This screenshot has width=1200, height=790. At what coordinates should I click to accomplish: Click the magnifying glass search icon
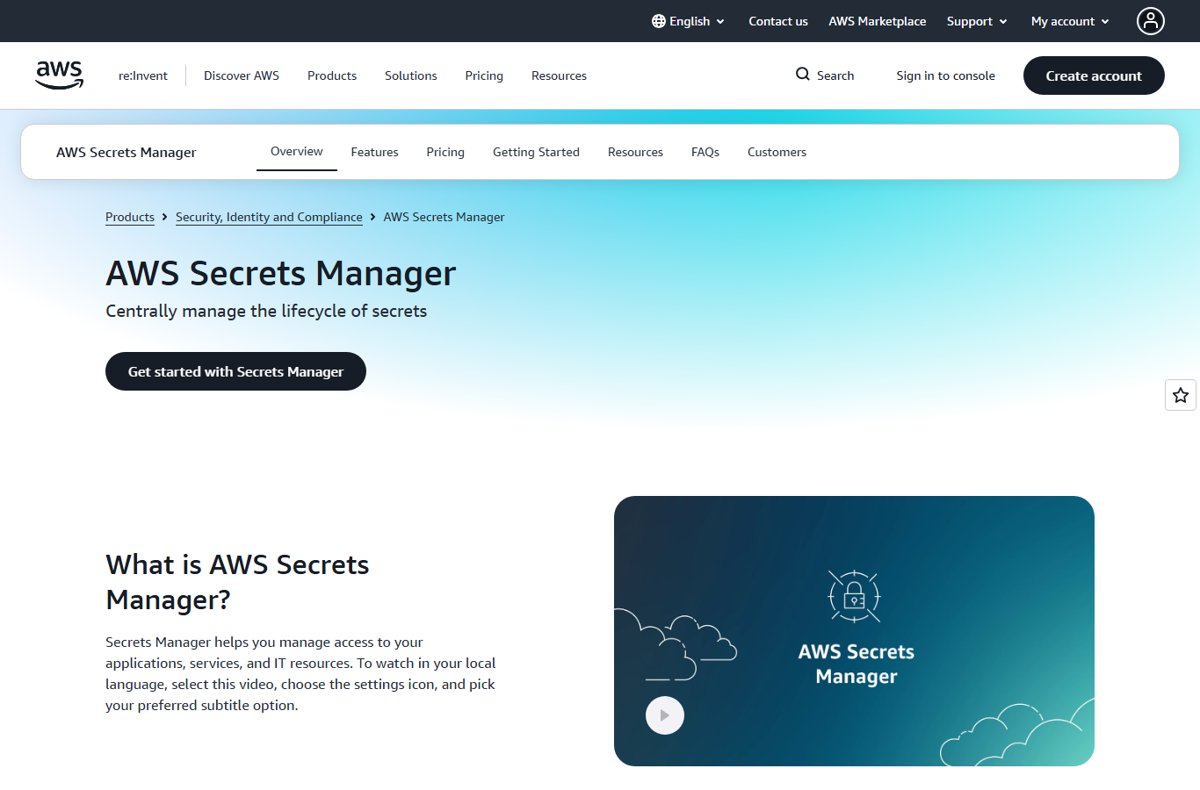coord(803,74)
